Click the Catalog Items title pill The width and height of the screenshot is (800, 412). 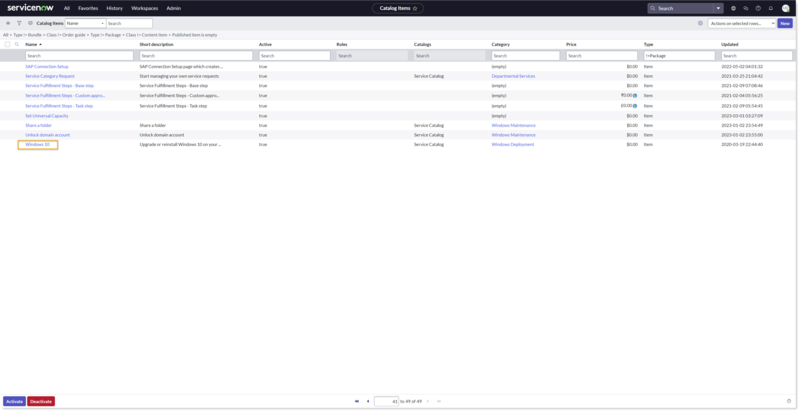click(x=398, y=8)
